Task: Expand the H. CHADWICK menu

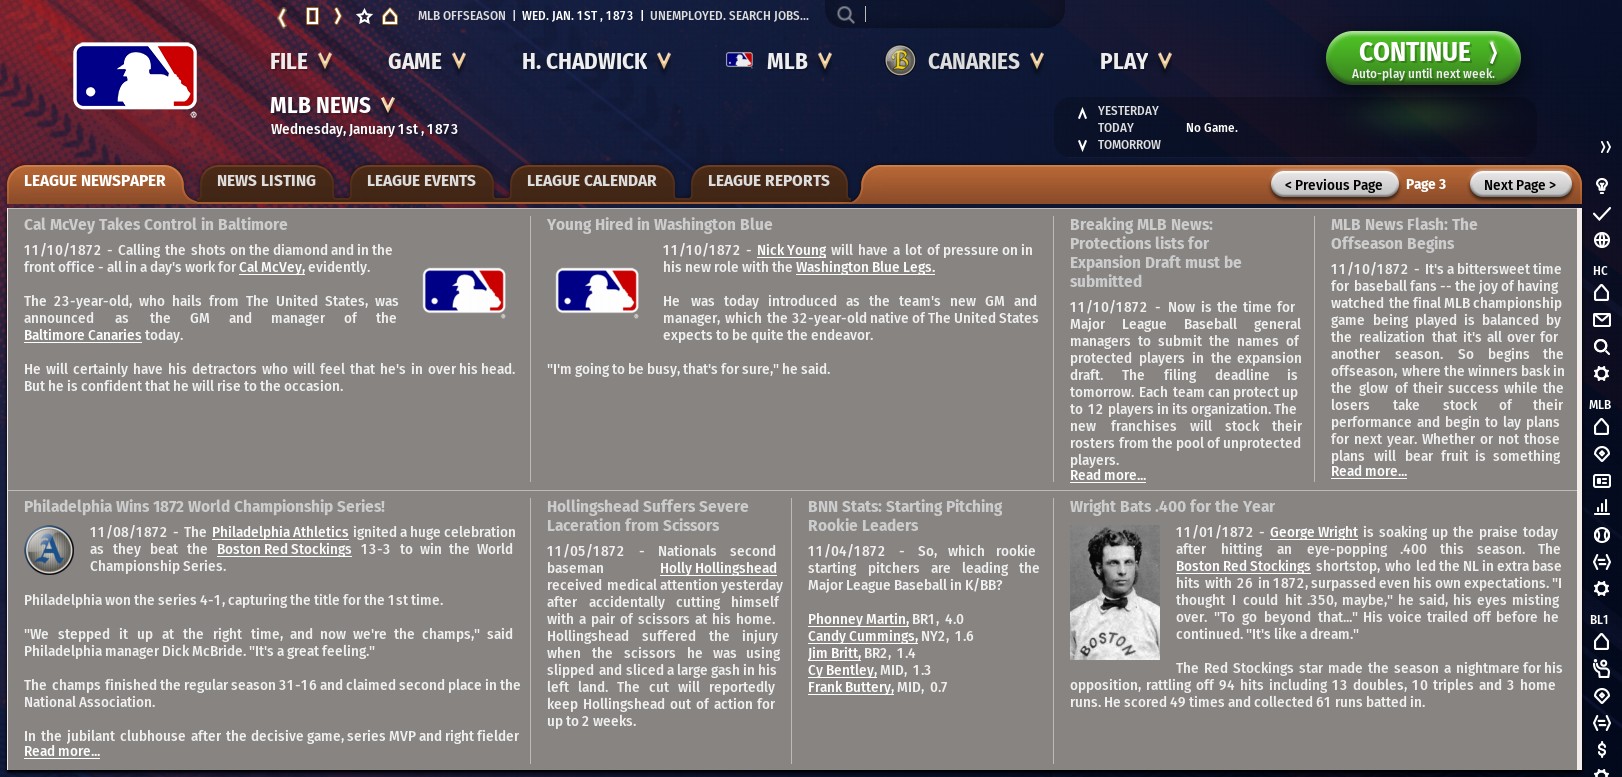Action: tap(596, 62)
